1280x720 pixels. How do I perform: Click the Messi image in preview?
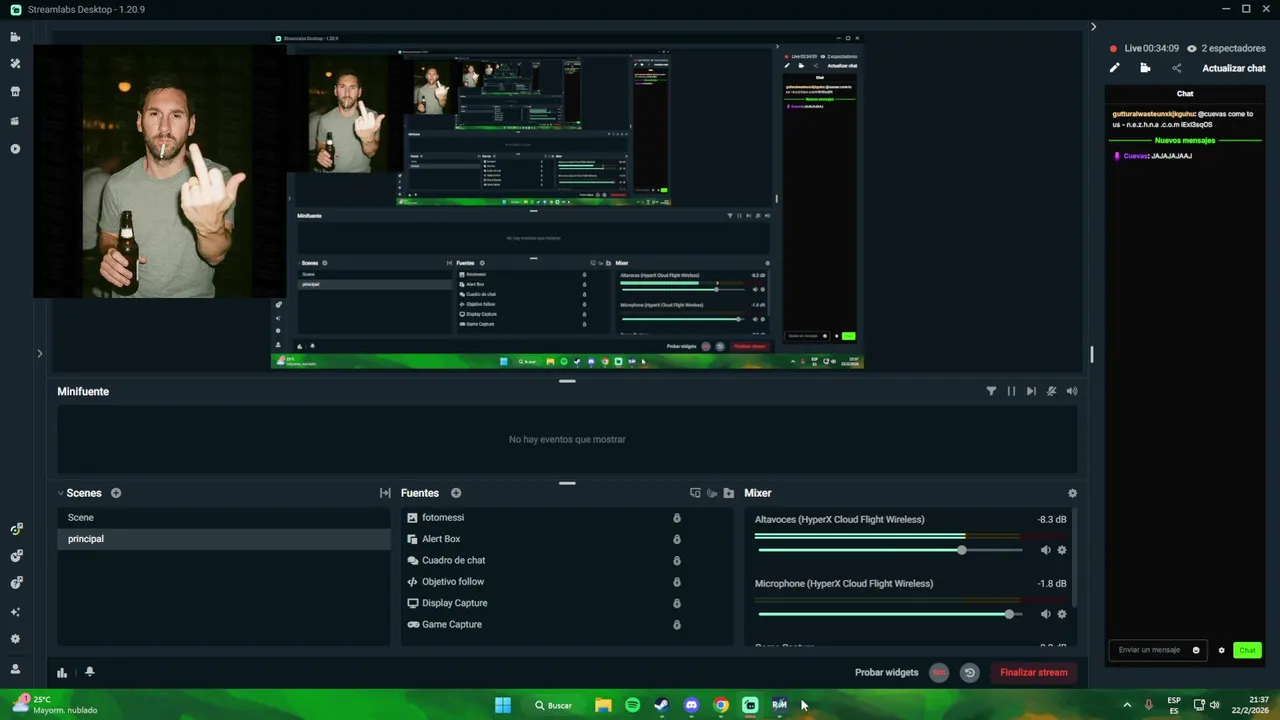tap(160, 171)
